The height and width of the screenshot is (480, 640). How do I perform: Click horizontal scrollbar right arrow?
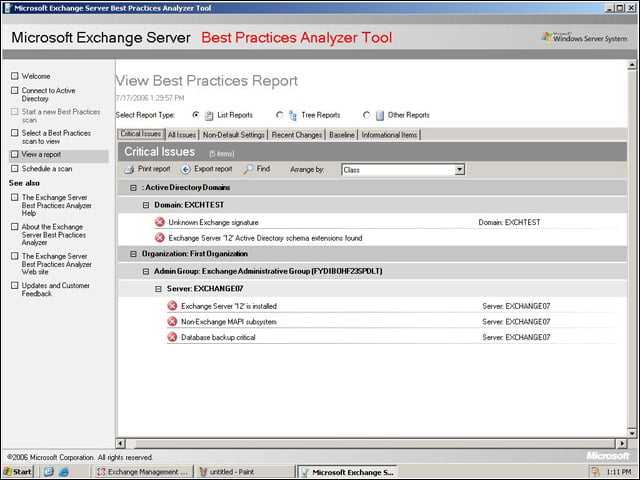622,443
